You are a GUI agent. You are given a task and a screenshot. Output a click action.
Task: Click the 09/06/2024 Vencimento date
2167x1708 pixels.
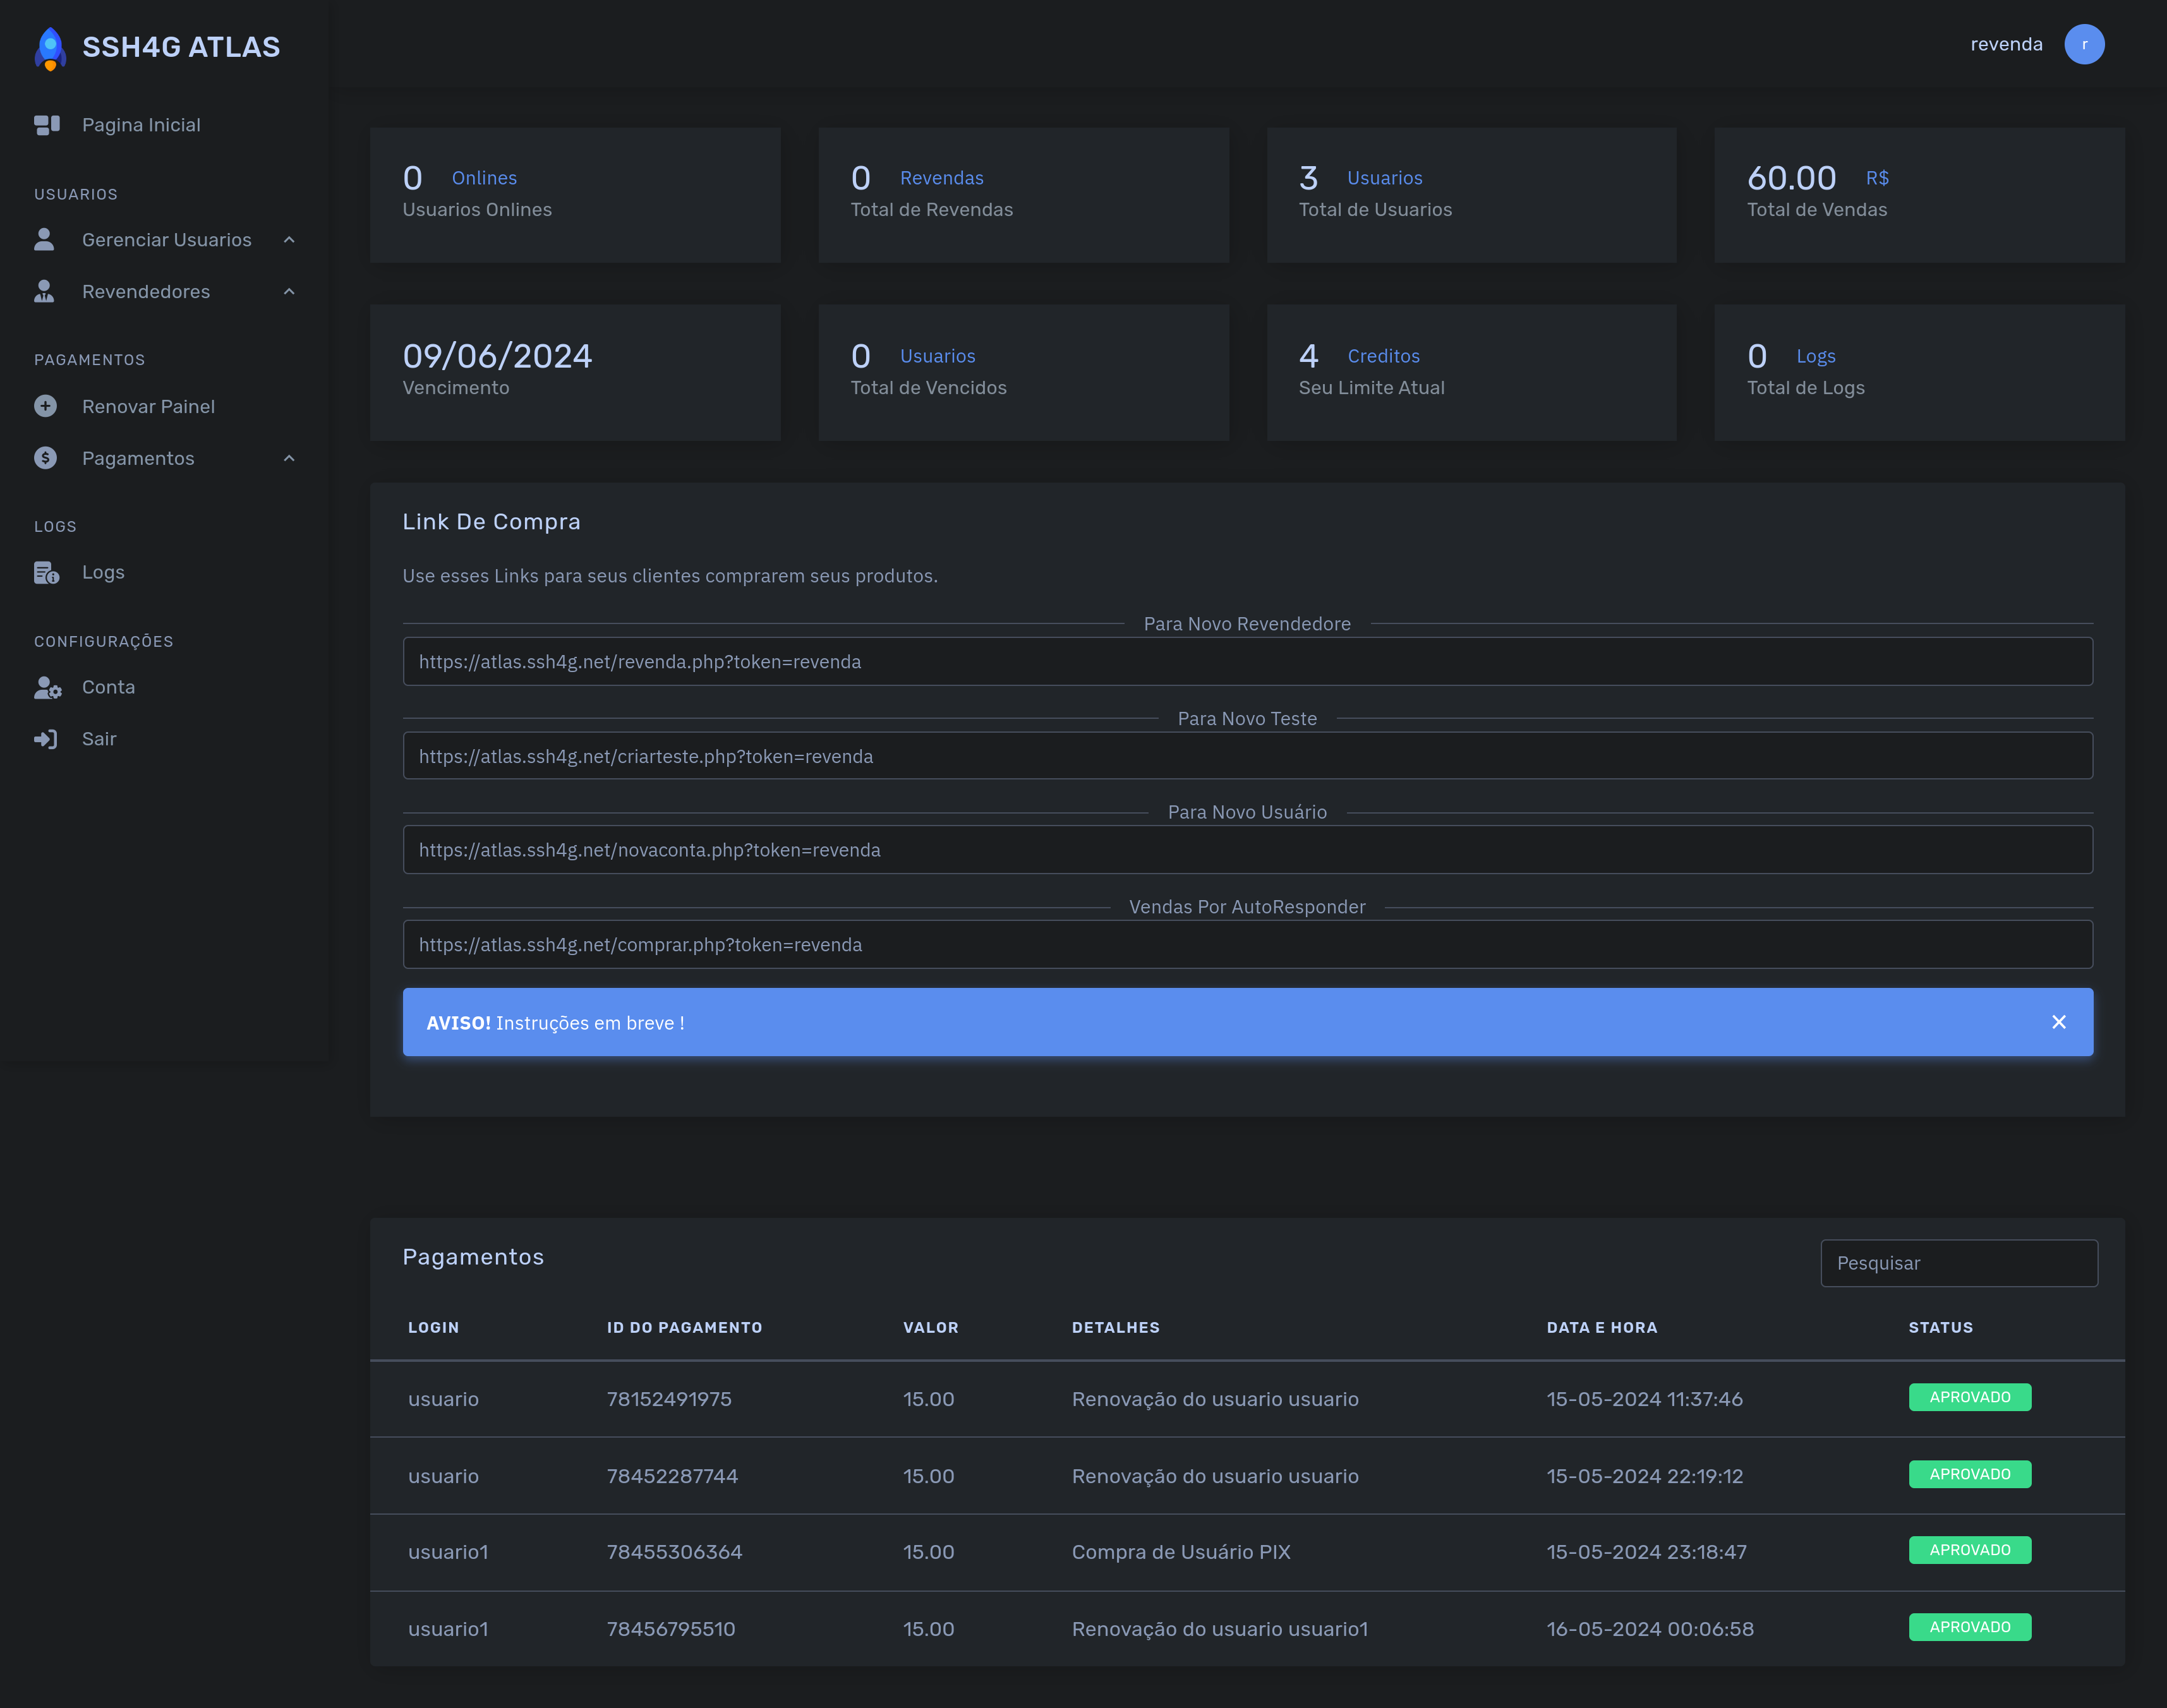497,356
